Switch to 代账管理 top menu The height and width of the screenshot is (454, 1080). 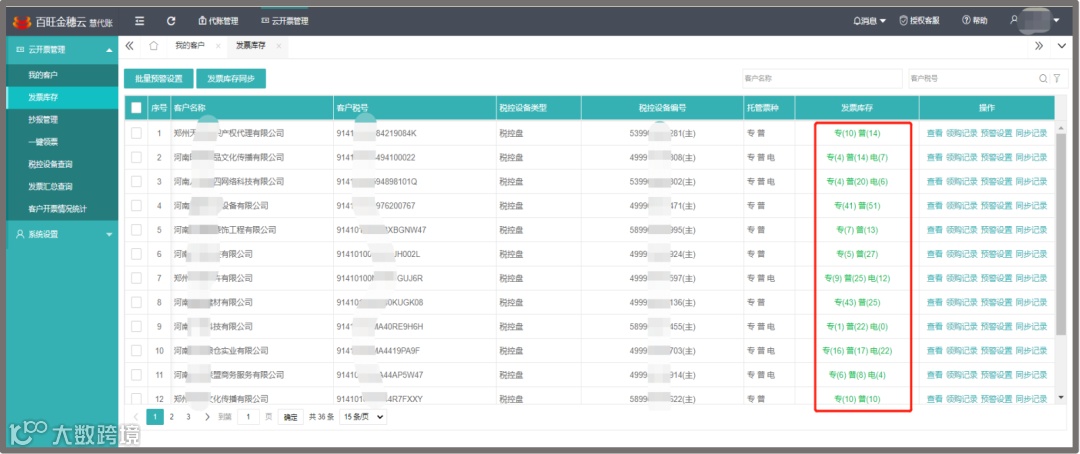point(218,21)
